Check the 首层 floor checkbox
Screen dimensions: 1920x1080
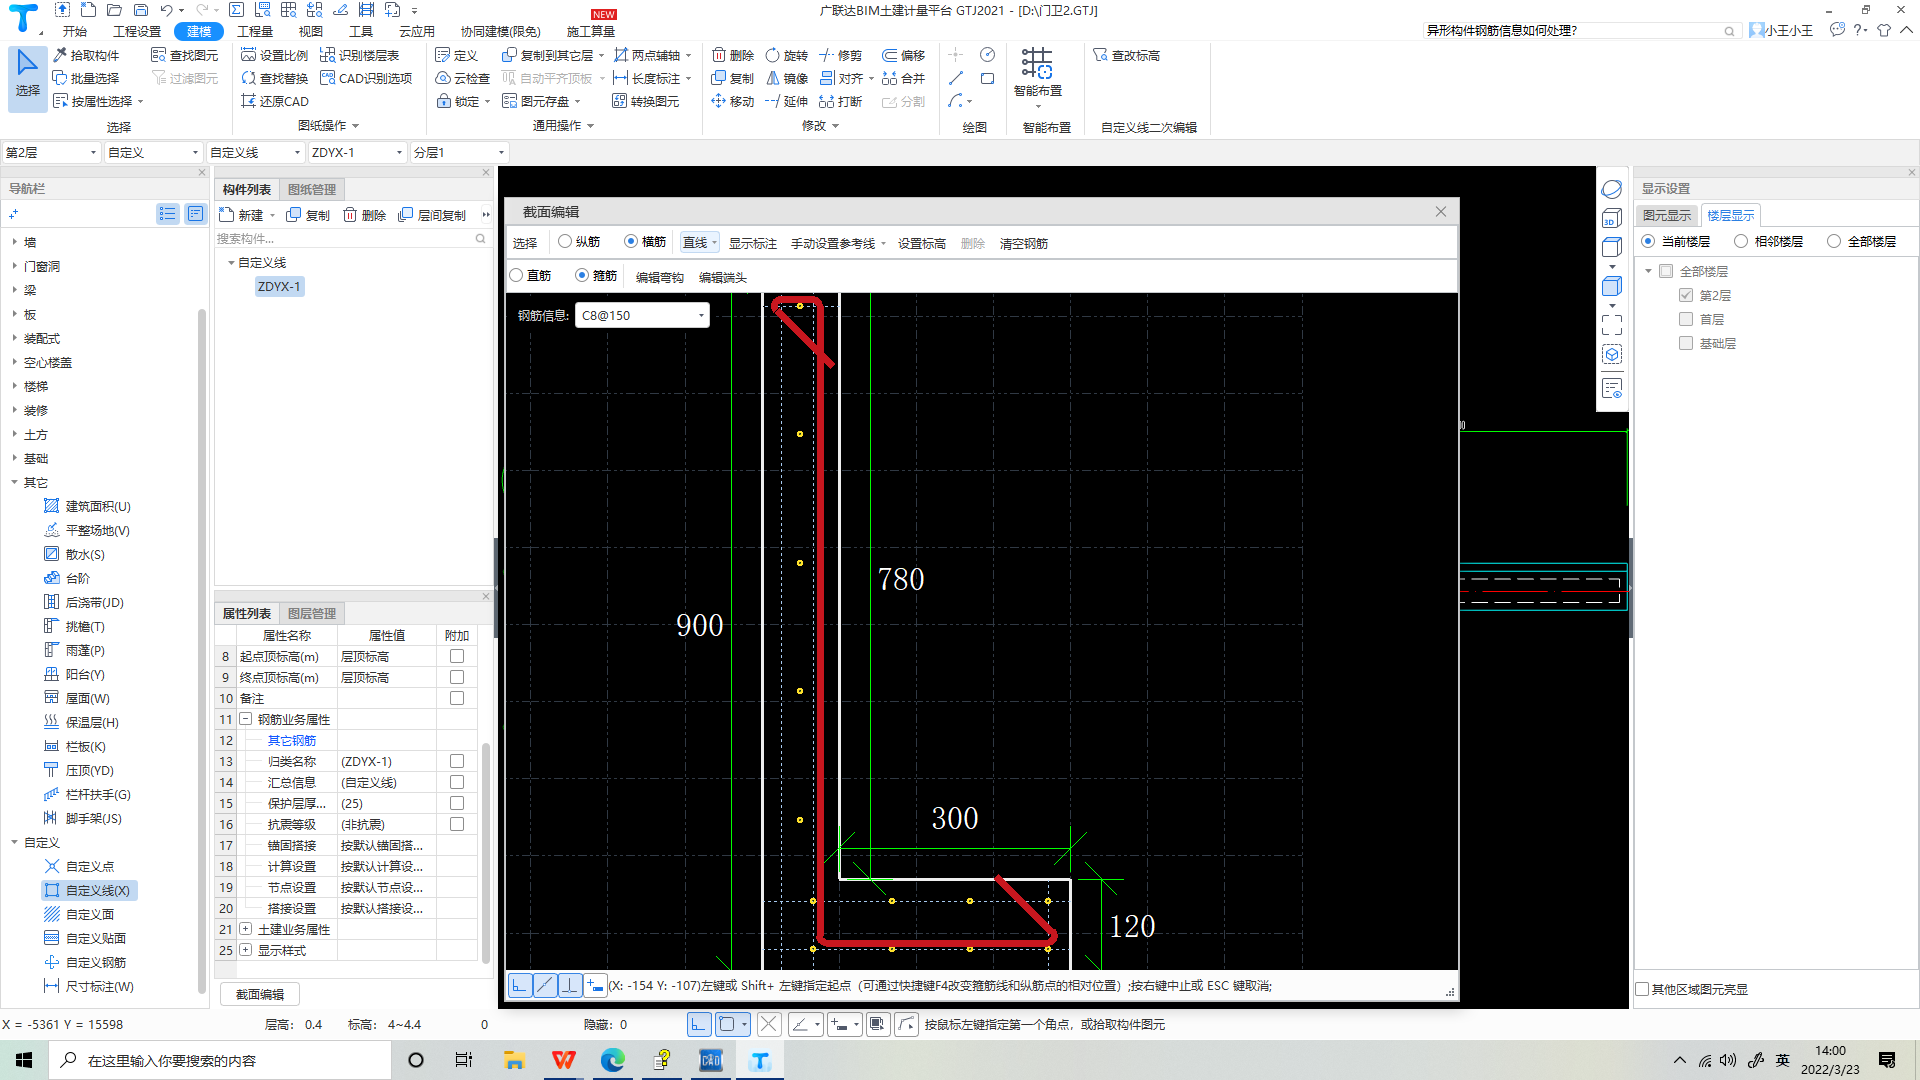coord(1686,319)
